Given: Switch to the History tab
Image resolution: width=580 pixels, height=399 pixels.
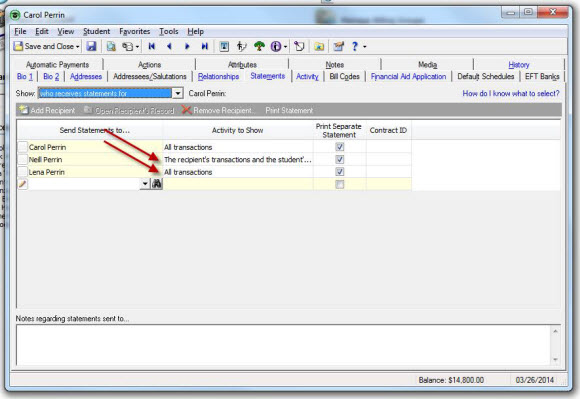Looking at the screenshot, I should coord(519,64).
